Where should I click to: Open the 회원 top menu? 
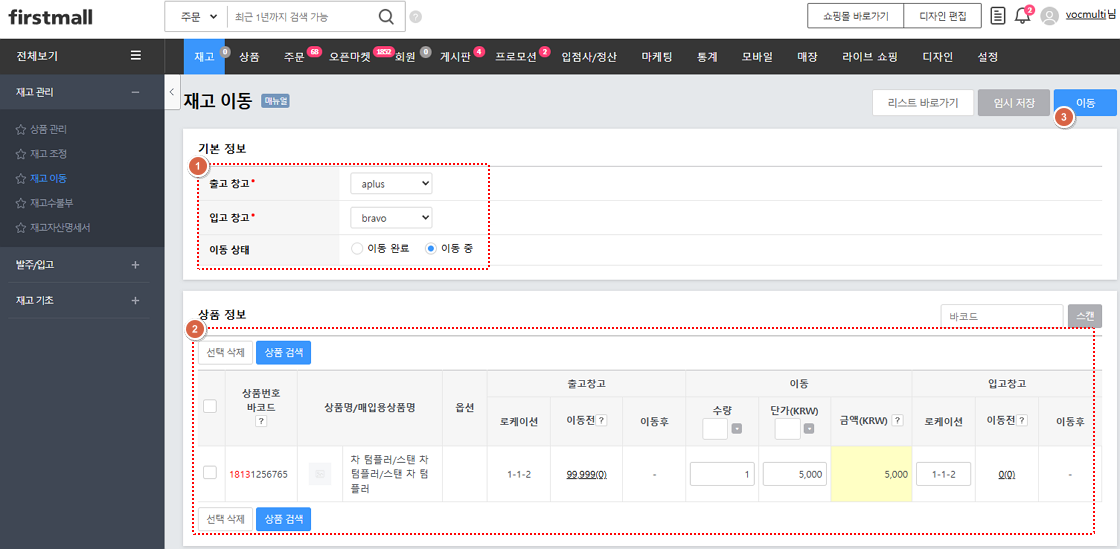(x=404, y=56)
